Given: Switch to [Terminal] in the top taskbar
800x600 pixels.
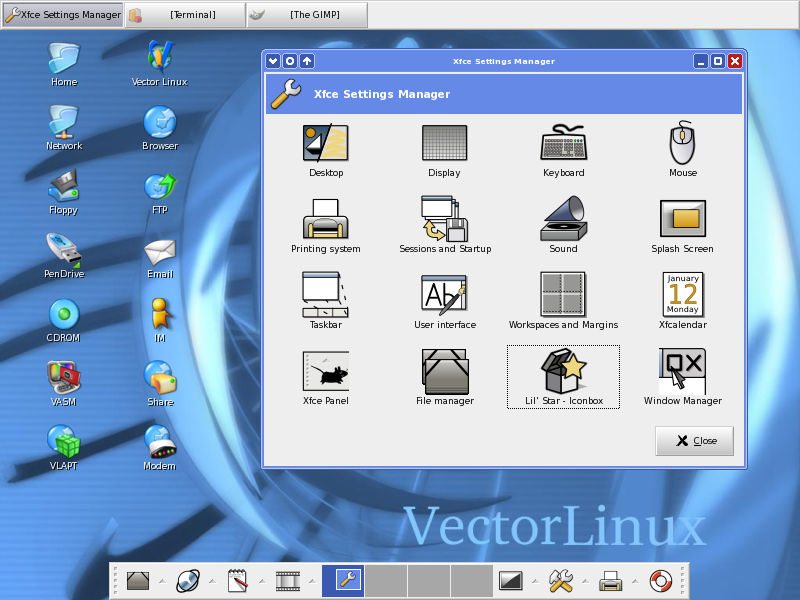Looking at the screenshot, I should pos(185,15).
